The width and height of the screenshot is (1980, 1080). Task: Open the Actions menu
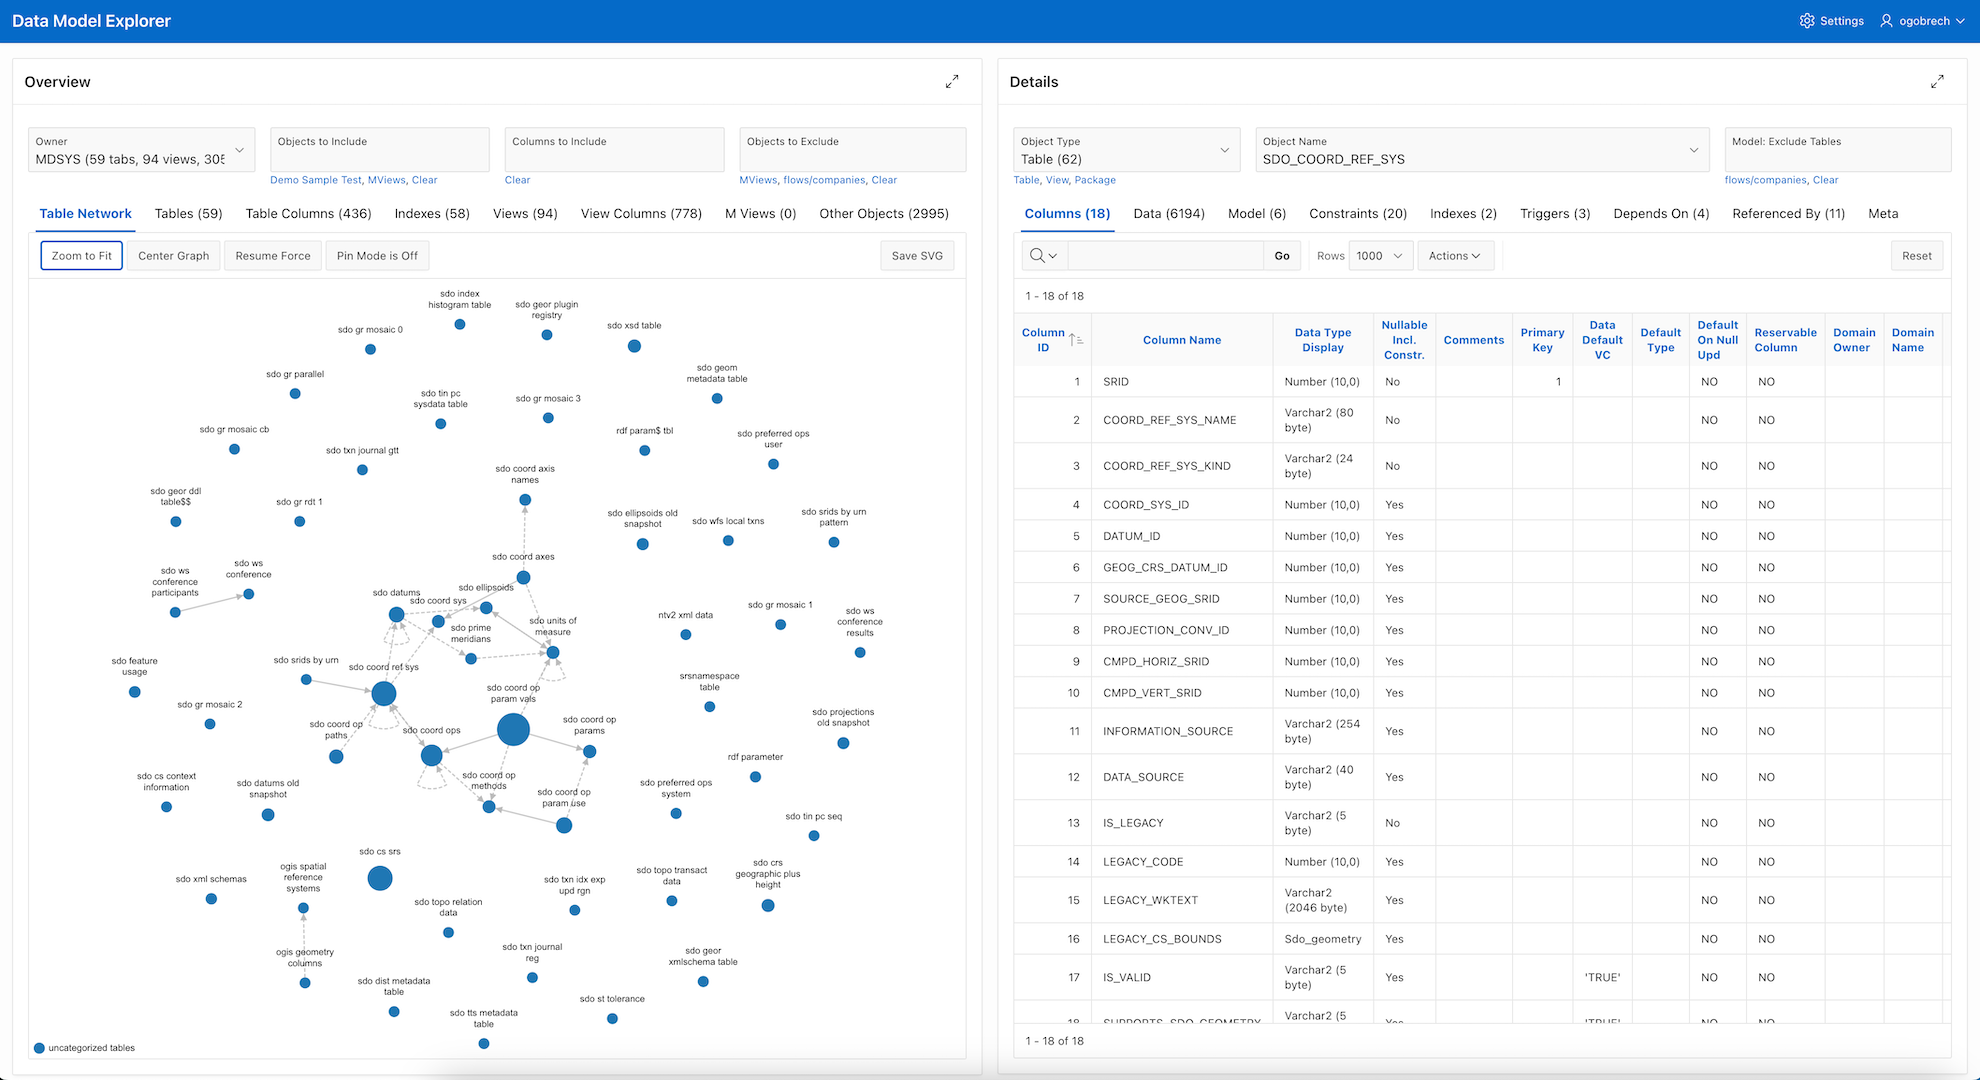(1453, 256)
